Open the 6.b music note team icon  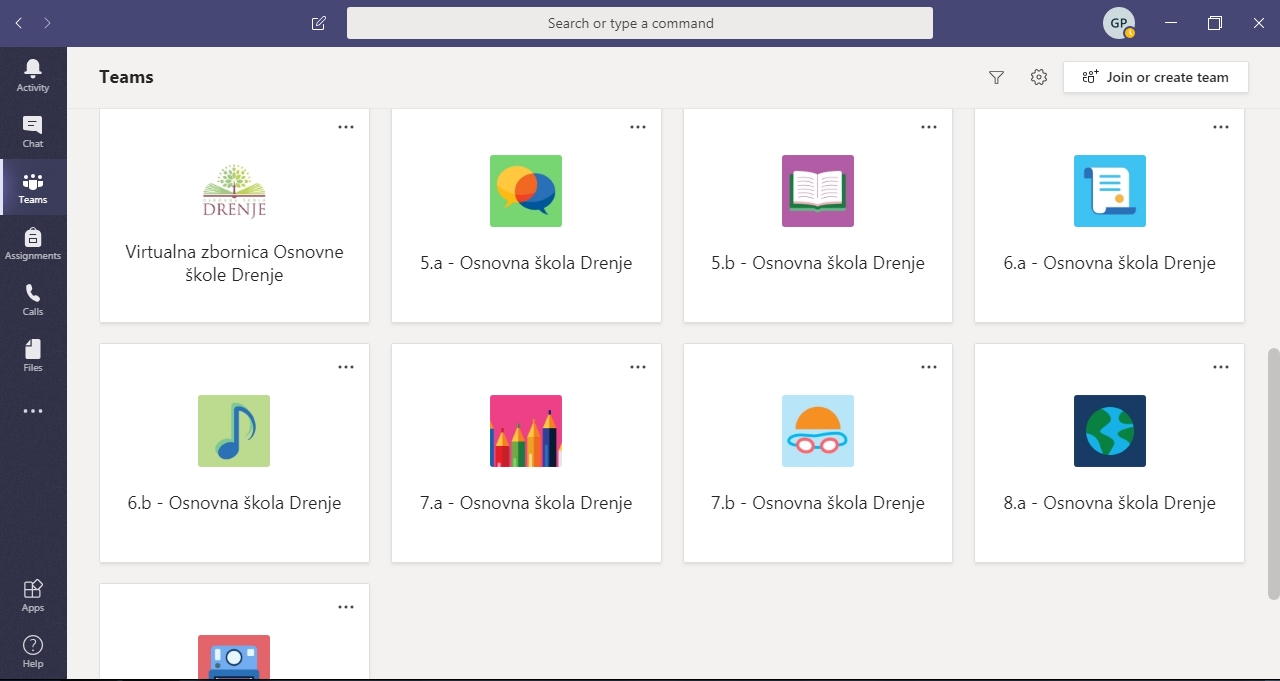[x=234, y=431]
